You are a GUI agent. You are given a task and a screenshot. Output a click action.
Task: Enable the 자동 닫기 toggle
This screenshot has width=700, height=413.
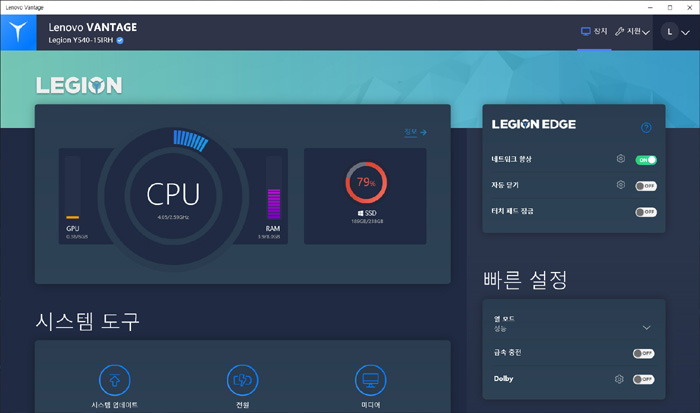point(646,186)
